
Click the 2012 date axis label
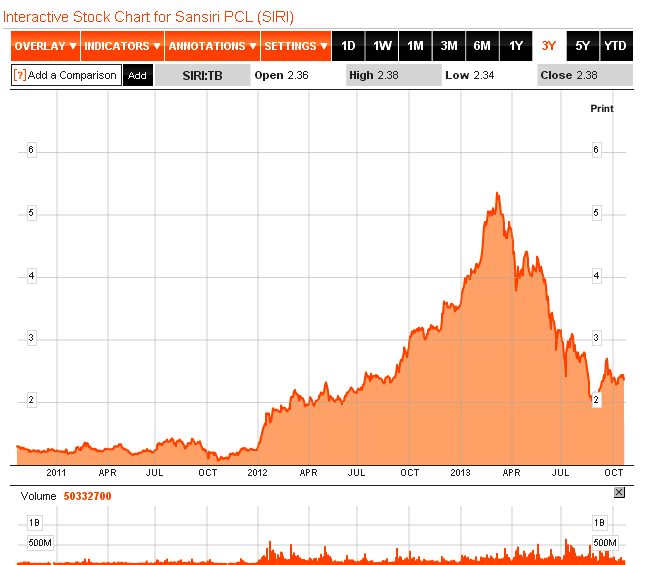tap(257, 473)
